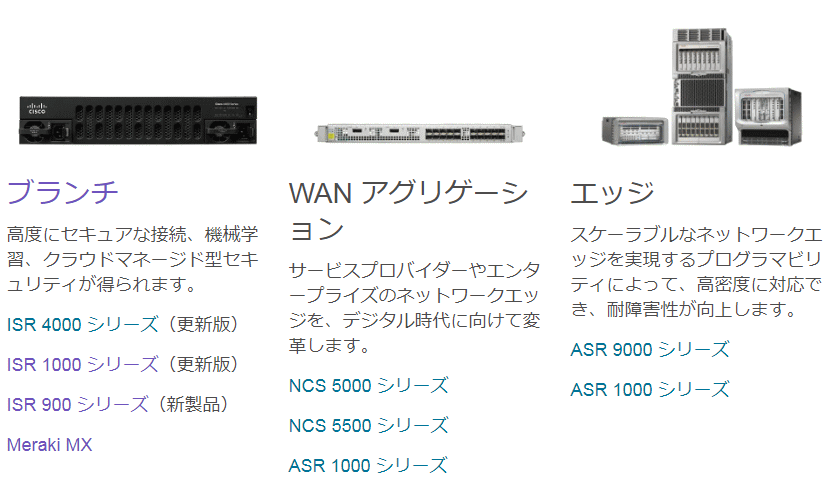Open the ブランチ heading link
Screen dimensions: 824x483
pyautogui.click(x=63, y=192)
